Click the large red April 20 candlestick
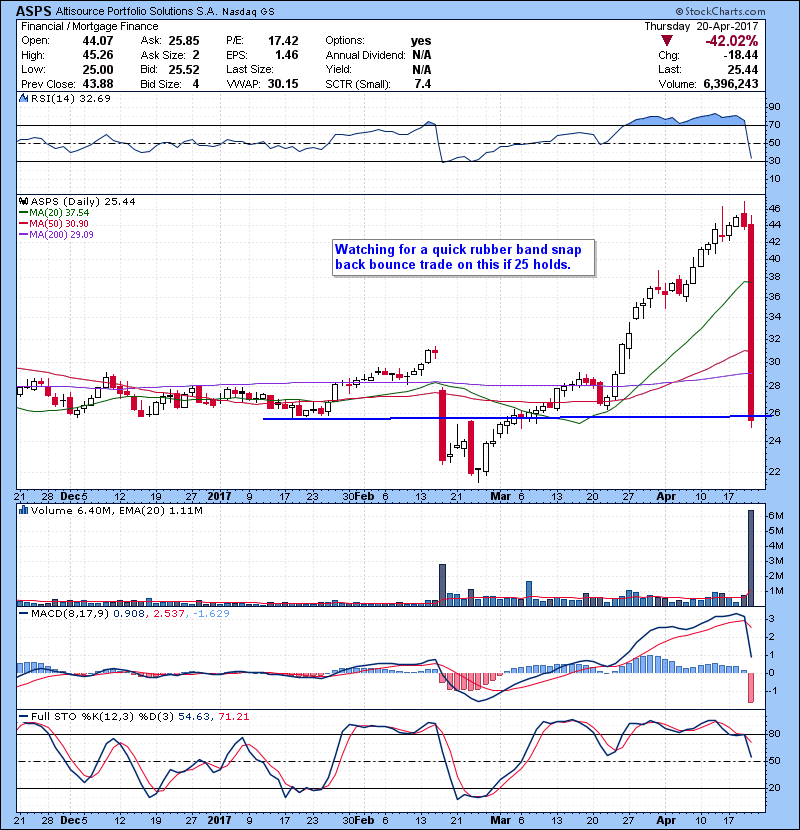 [751, 322]
